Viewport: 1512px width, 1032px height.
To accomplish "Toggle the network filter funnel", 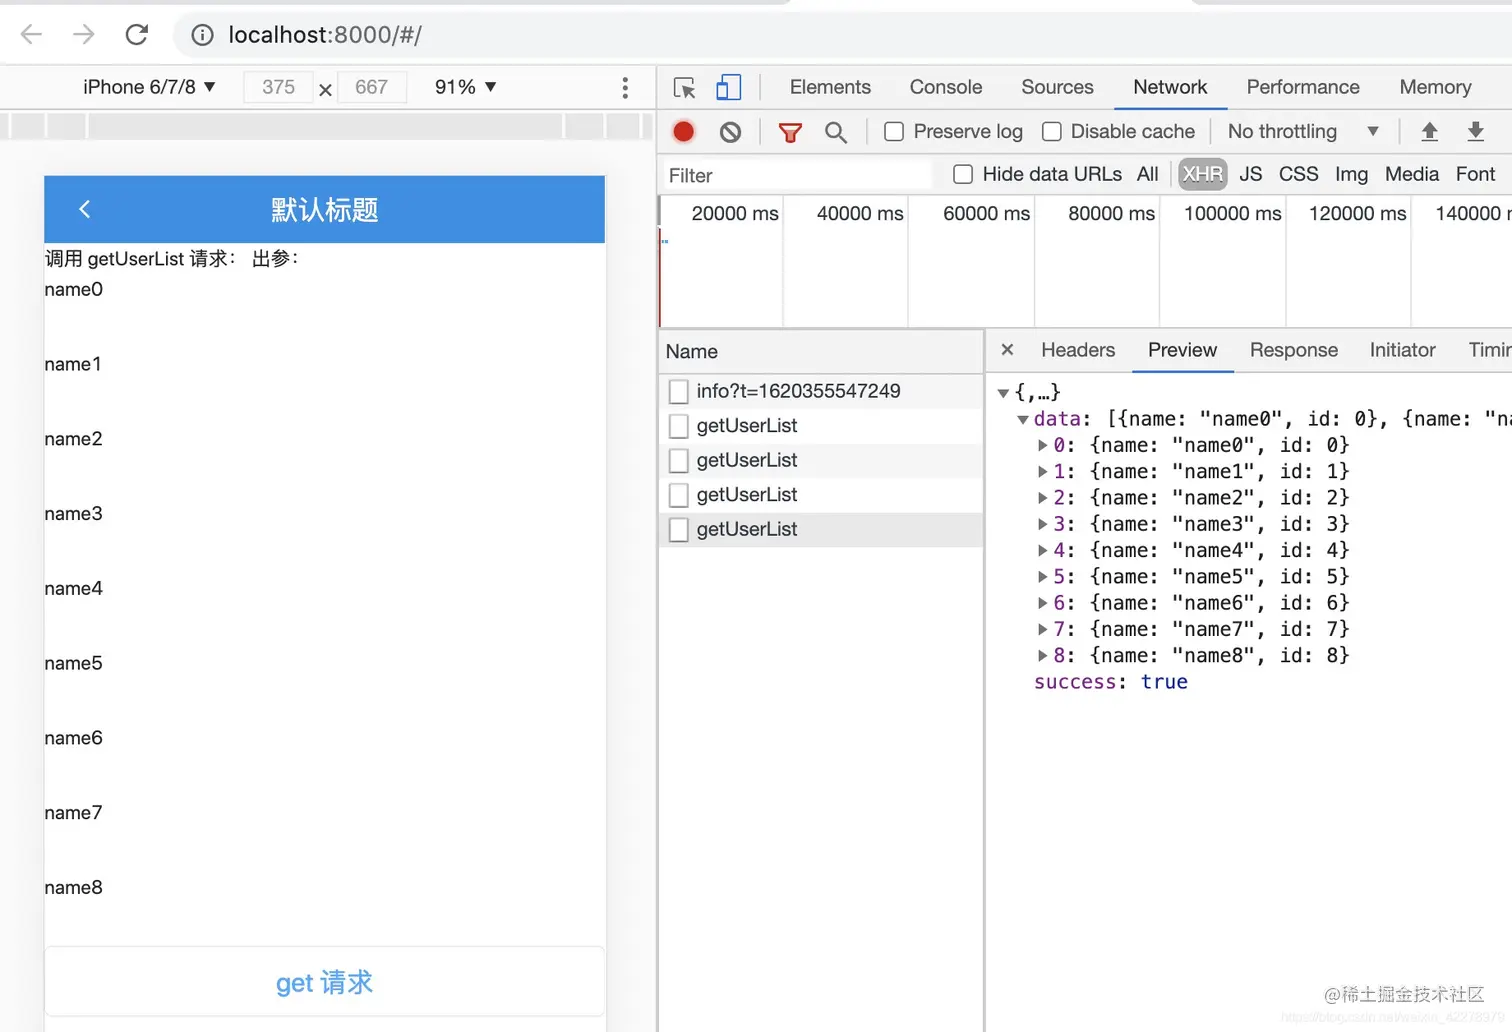I will click(x=790, y=131).
